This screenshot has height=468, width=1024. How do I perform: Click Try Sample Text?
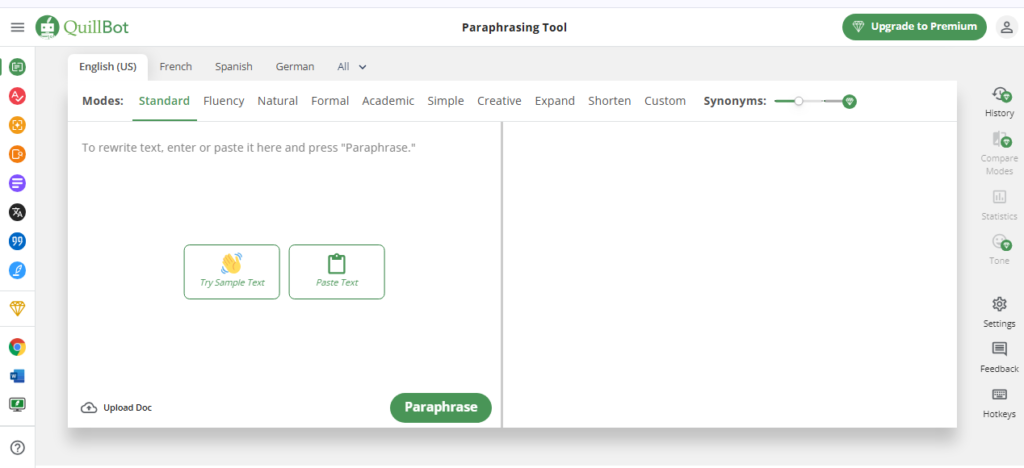tap(232, 272)
